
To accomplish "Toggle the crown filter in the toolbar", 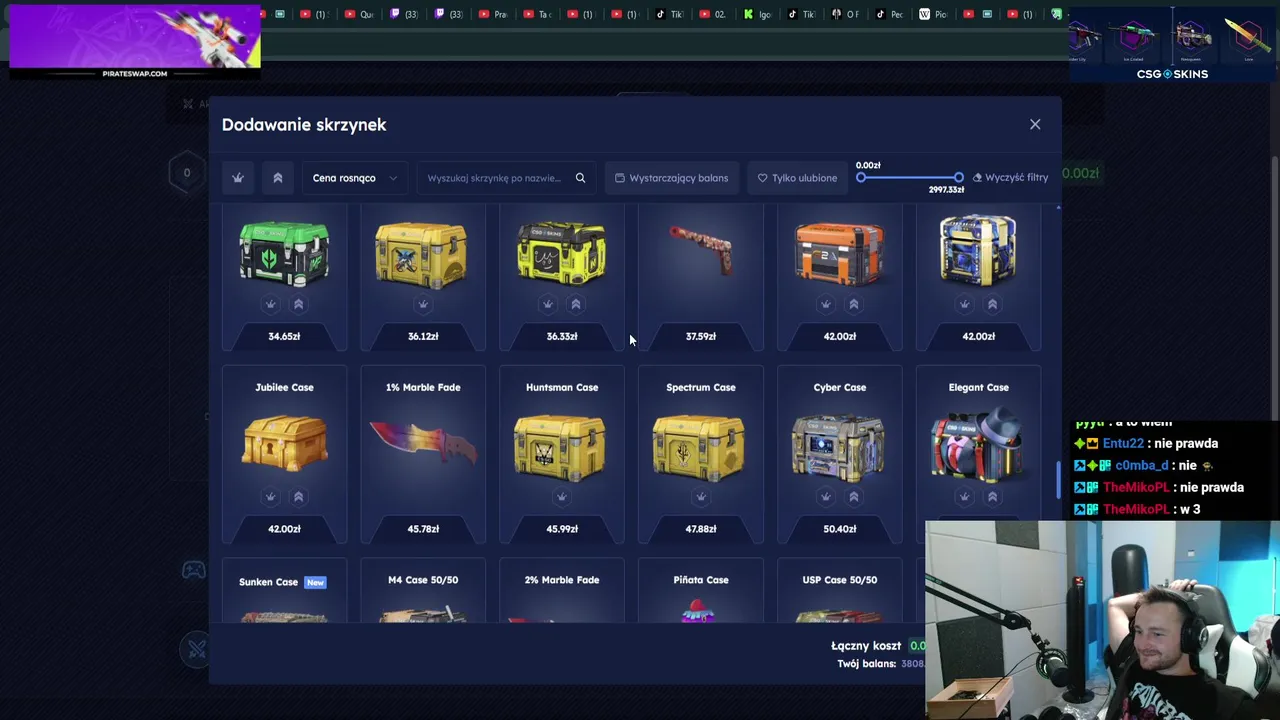I will coord(238,178).
